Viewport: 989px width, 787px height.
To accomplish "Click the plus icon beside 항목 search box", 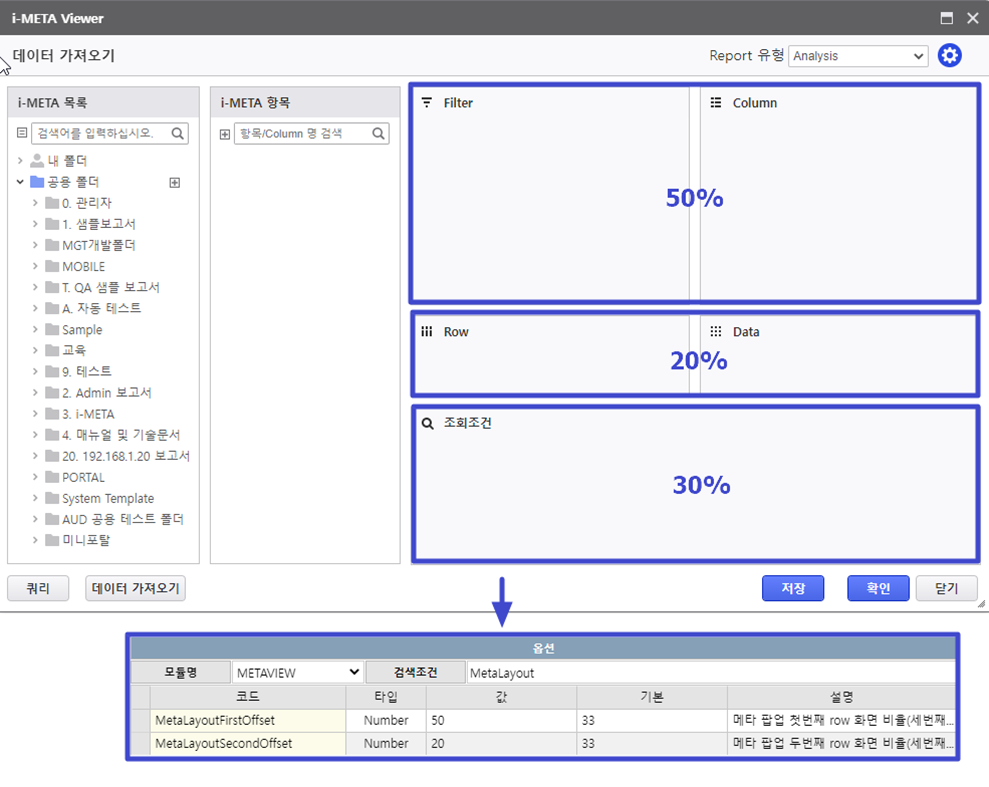I will [x=224, y=134].
